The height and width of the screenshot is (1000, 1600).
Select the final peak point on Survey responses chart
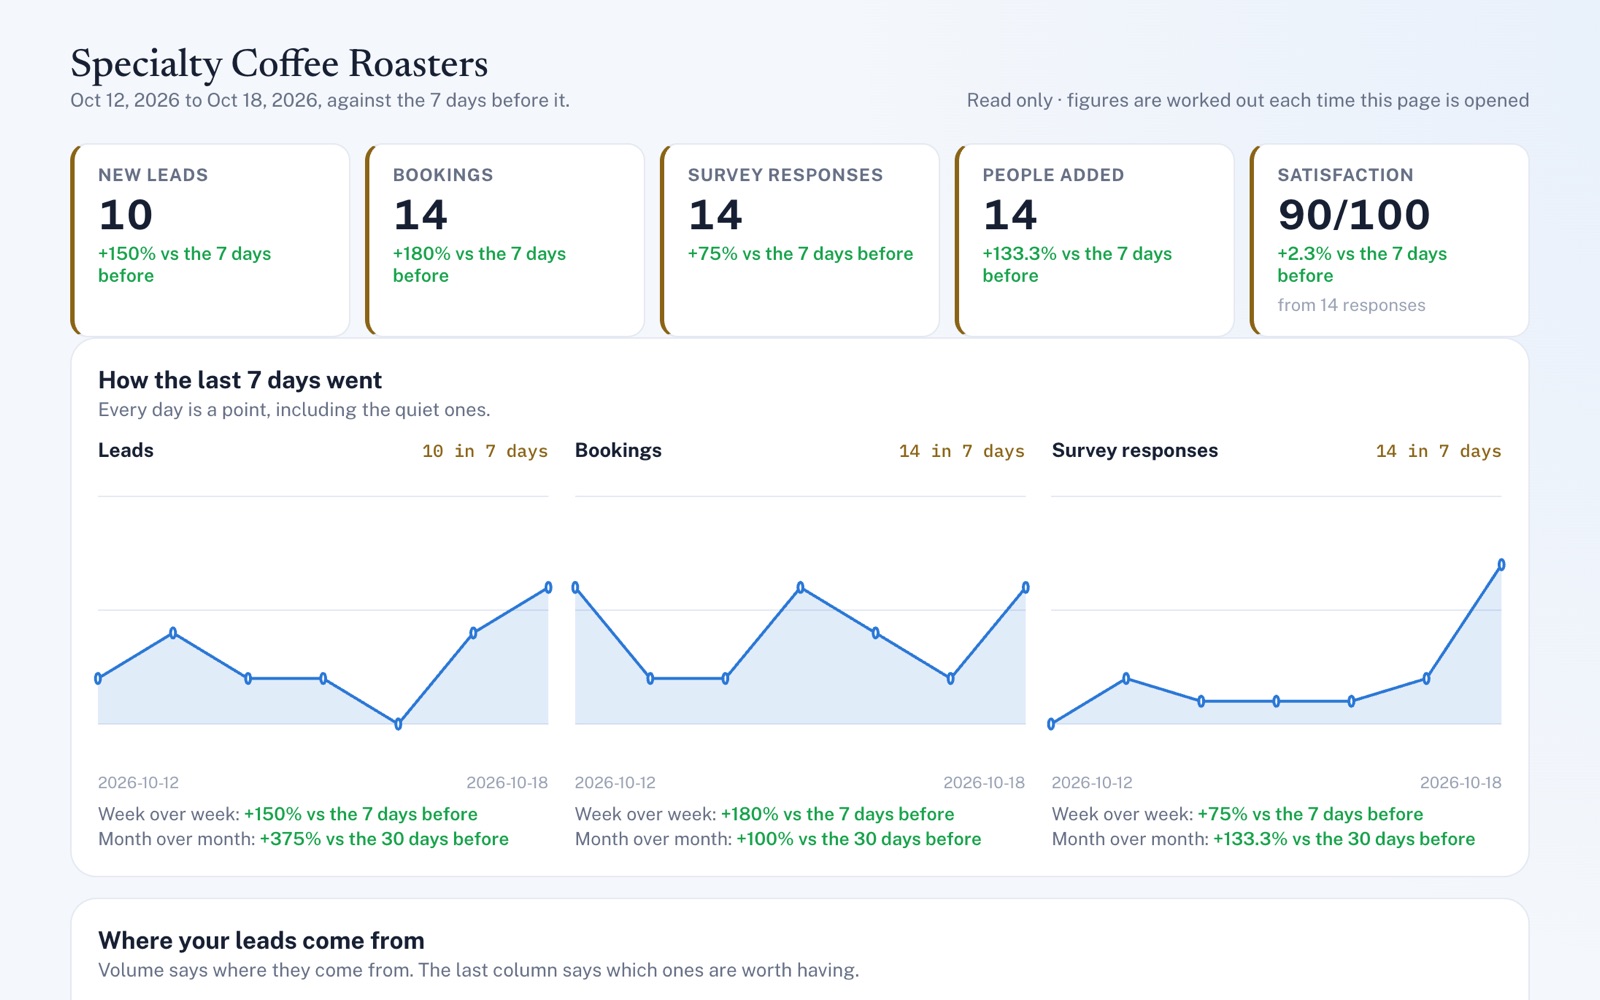click(1501, 565)
